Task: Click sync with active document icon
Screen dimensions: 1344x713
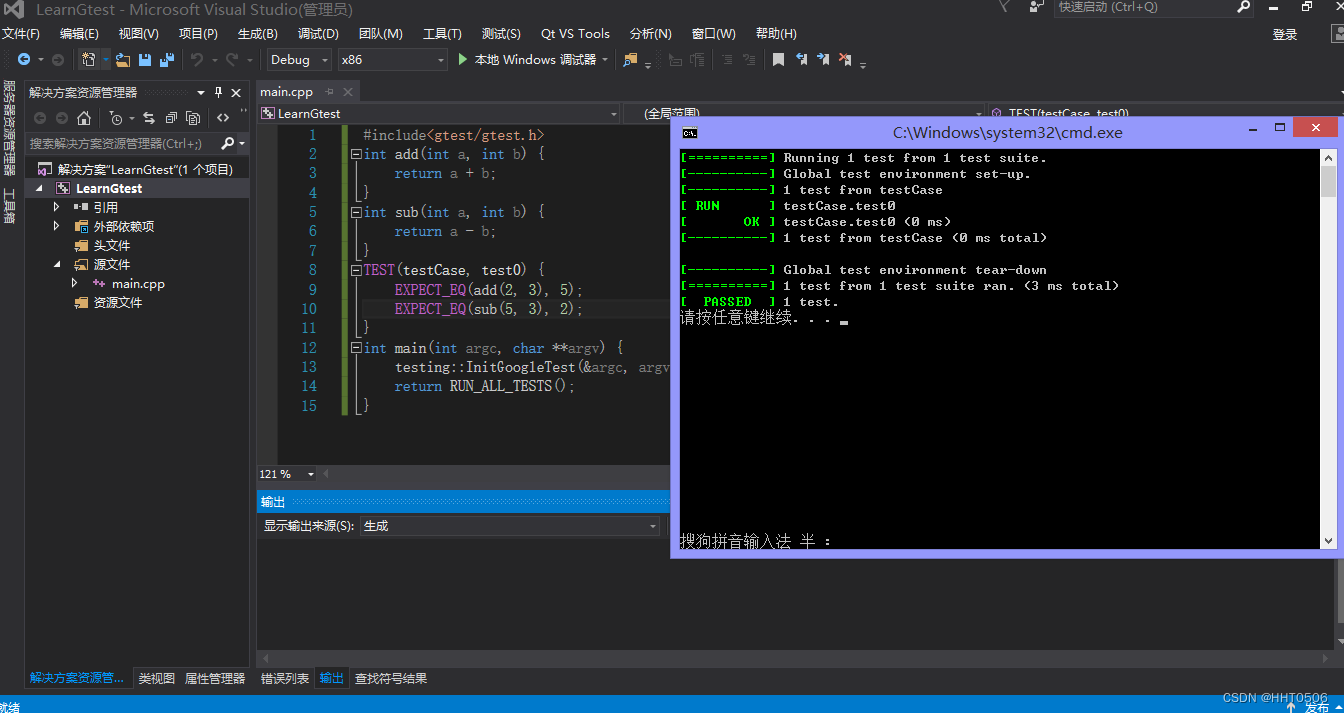Action: click(149, 118)
